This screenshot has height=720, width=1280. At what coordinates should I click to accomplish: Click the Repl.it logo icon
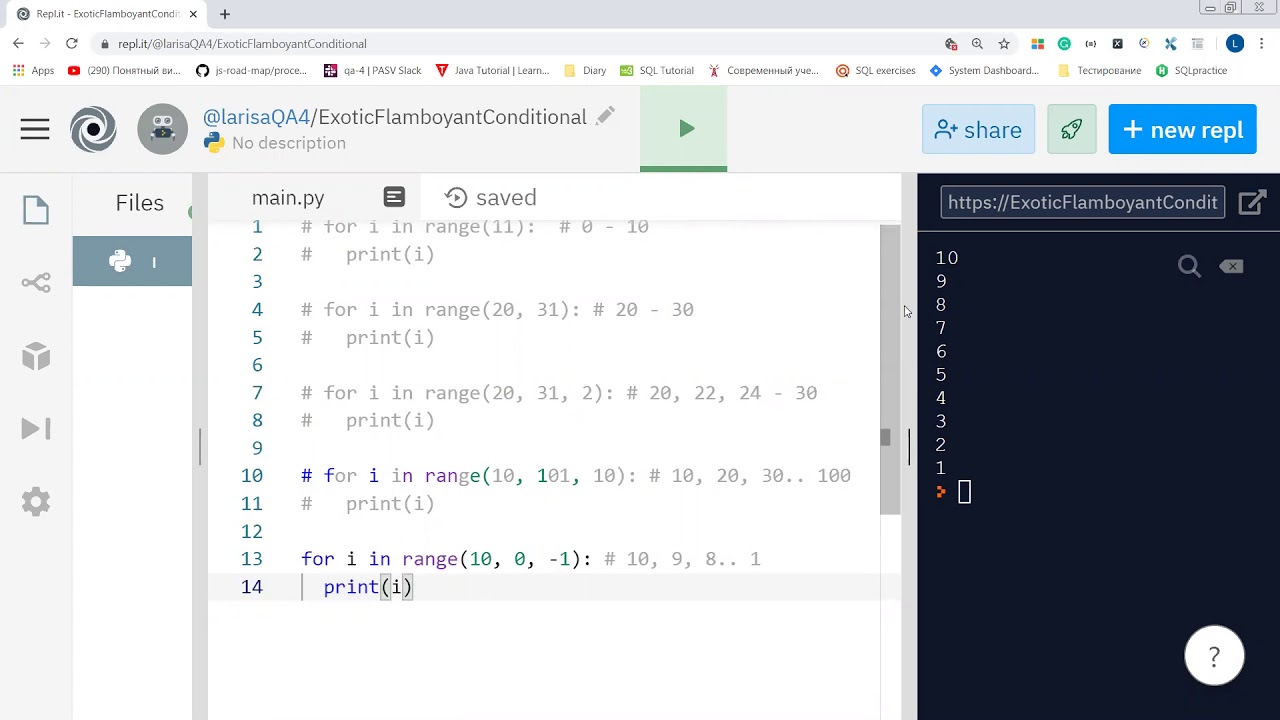(x=93, y=129)
